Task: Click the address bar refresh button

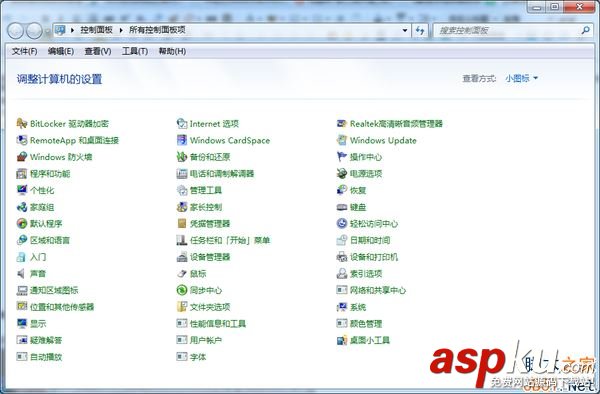Action: coord(420,30)
